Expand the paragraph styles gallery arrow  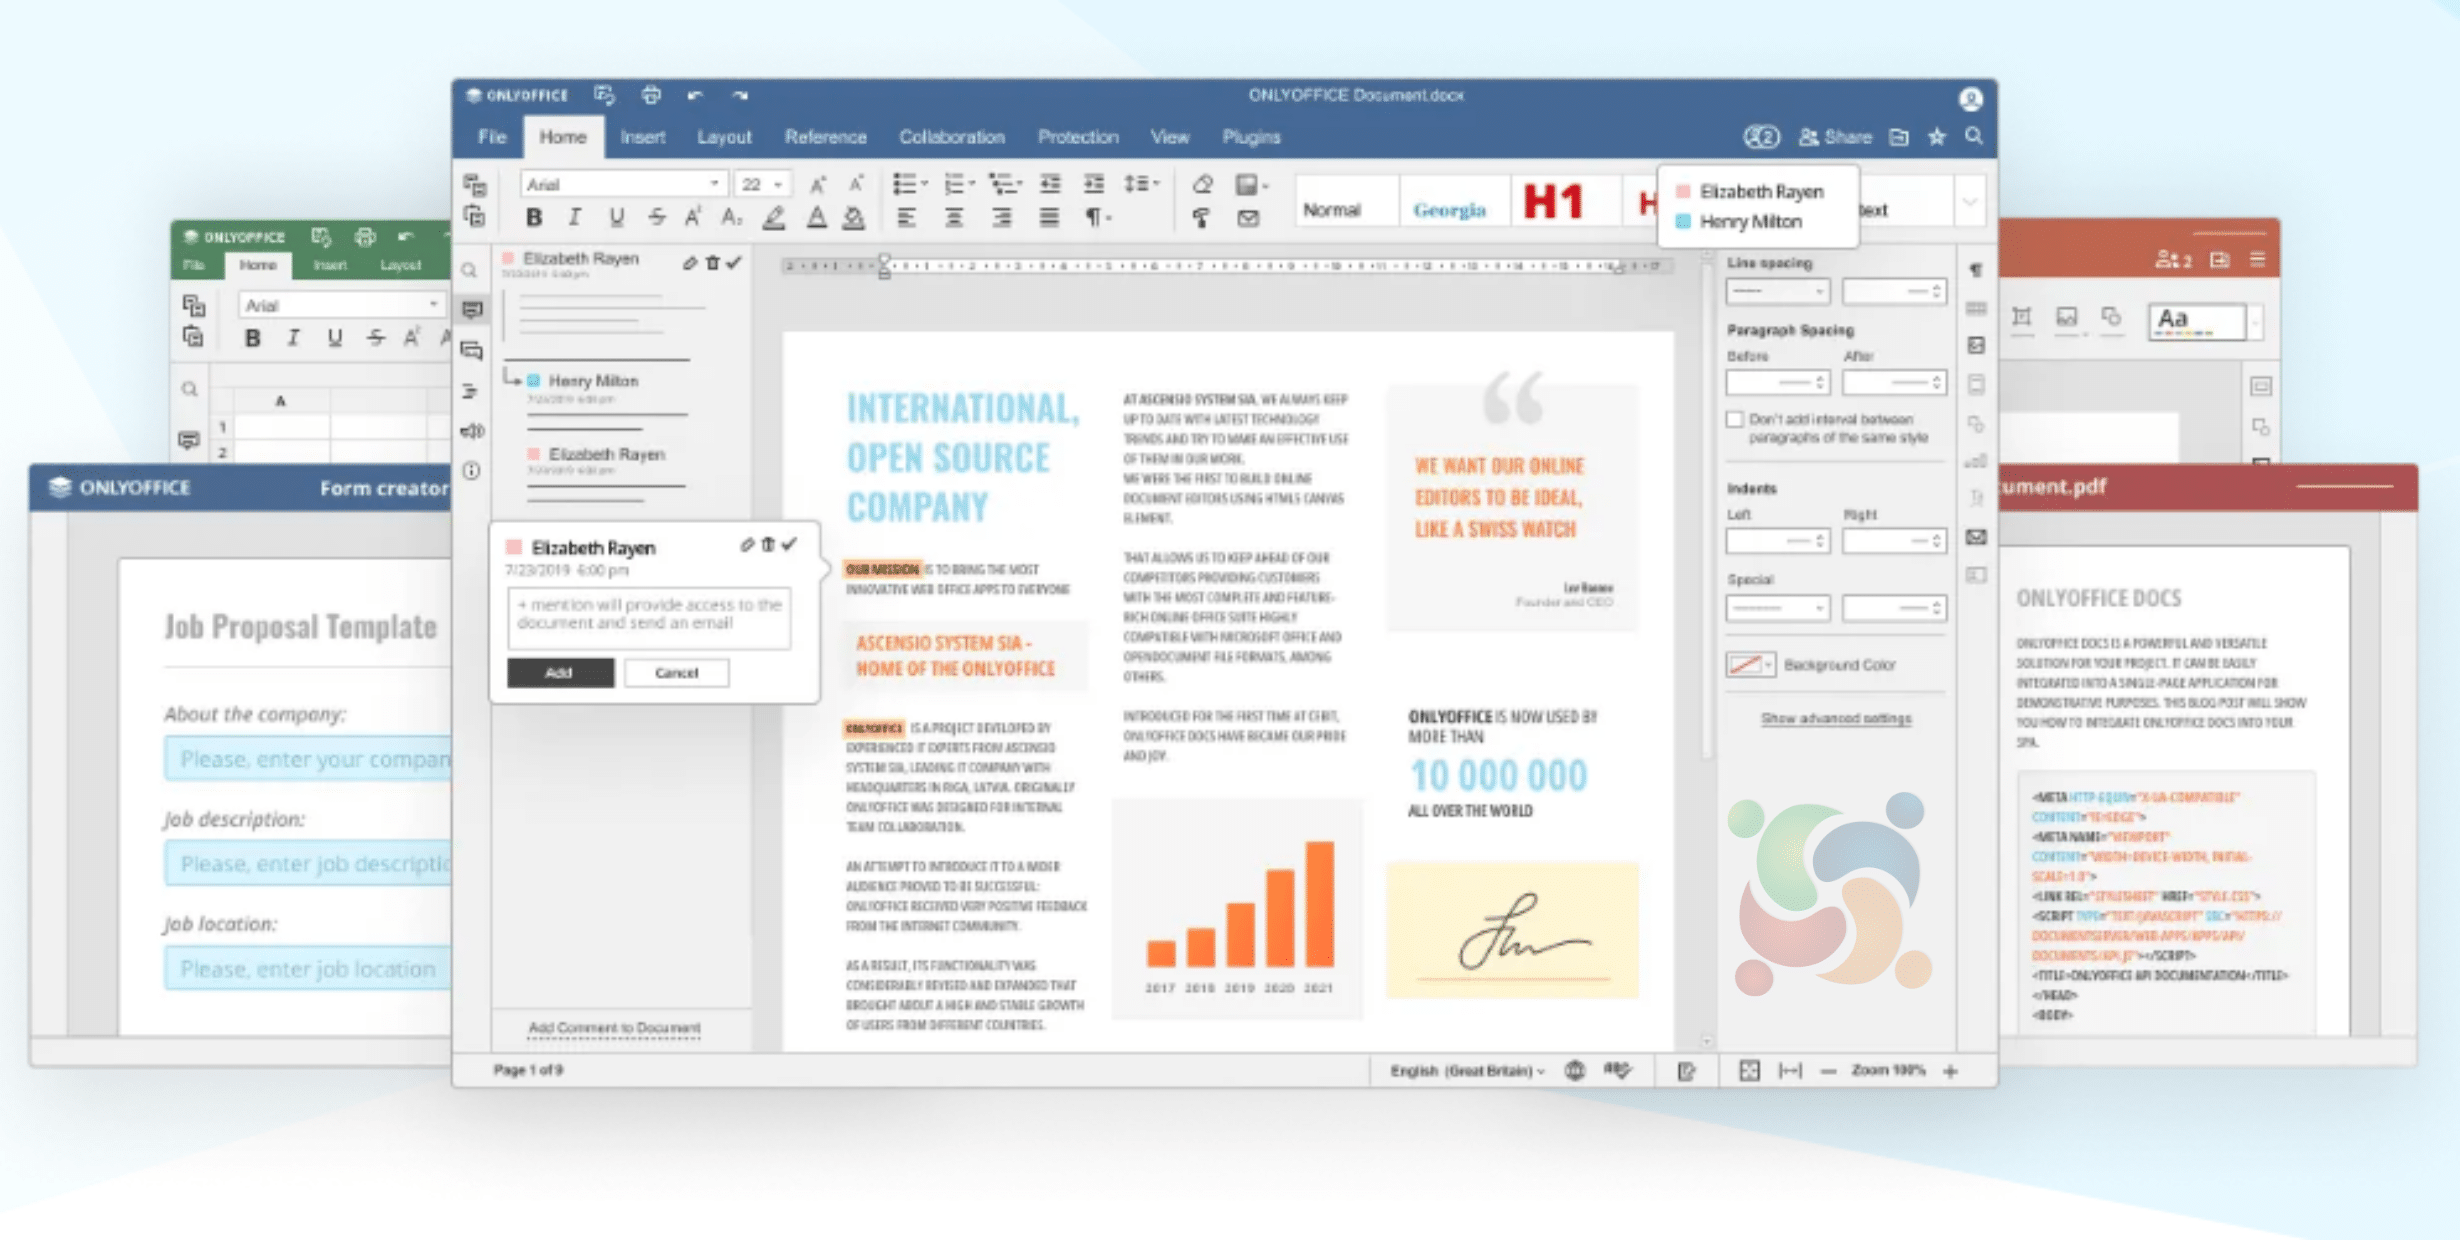click(x=1969, y=203)
